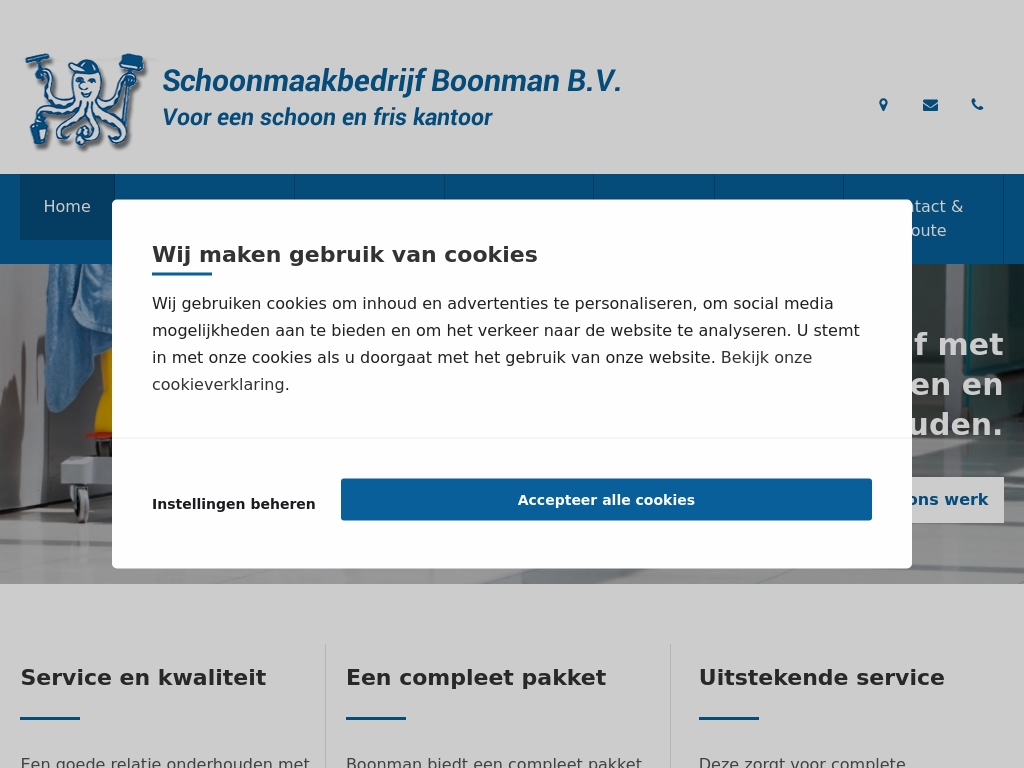1024x768 pixels.
Task: Click the envelope email icon
Action: 930,105
